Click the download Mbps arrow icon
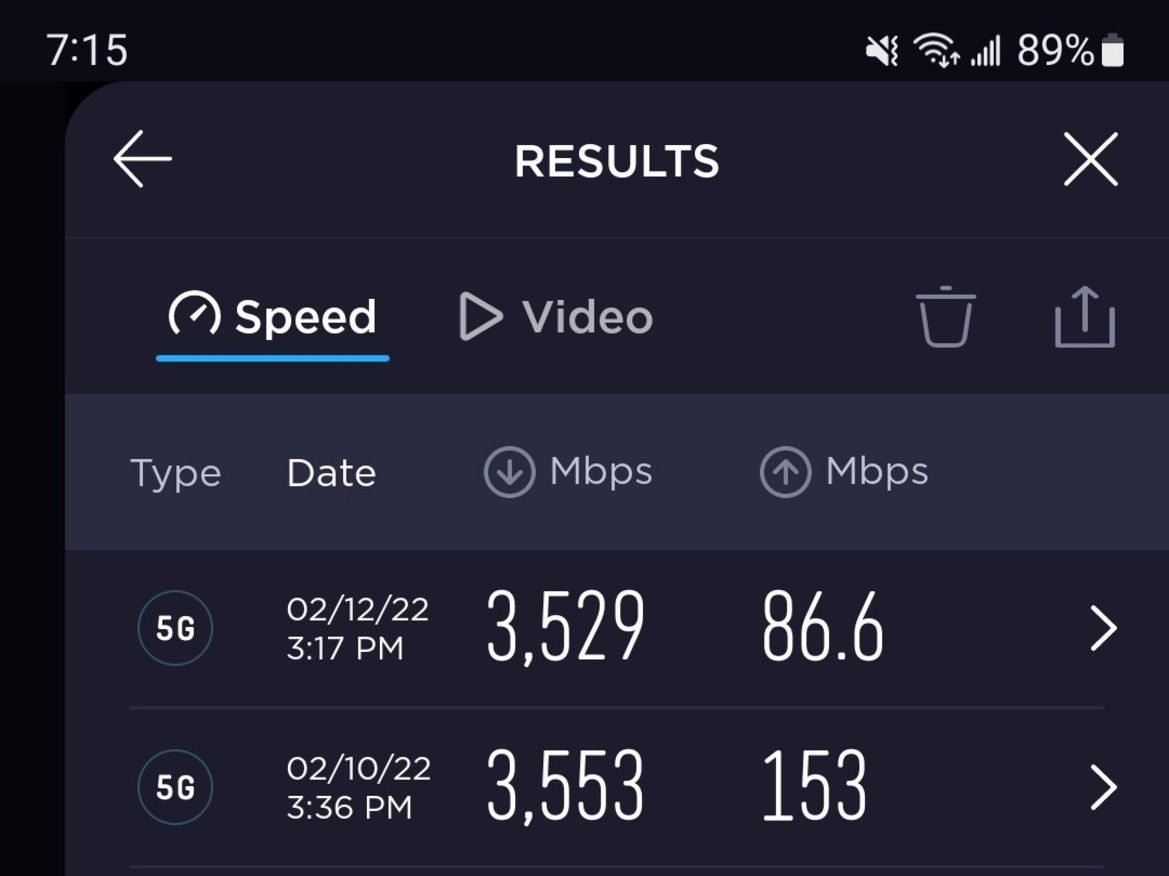This screenshot has width=1169, height=876. click(x=509, y=472)
